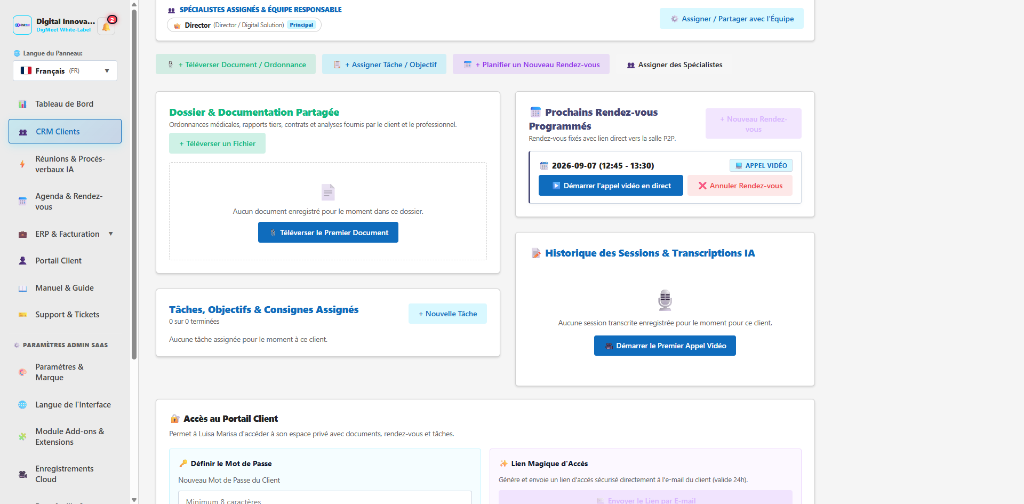The image size is (1024, 504).
Task: Open Paramètres & Marque settings
Action: (x=65, y=372)
